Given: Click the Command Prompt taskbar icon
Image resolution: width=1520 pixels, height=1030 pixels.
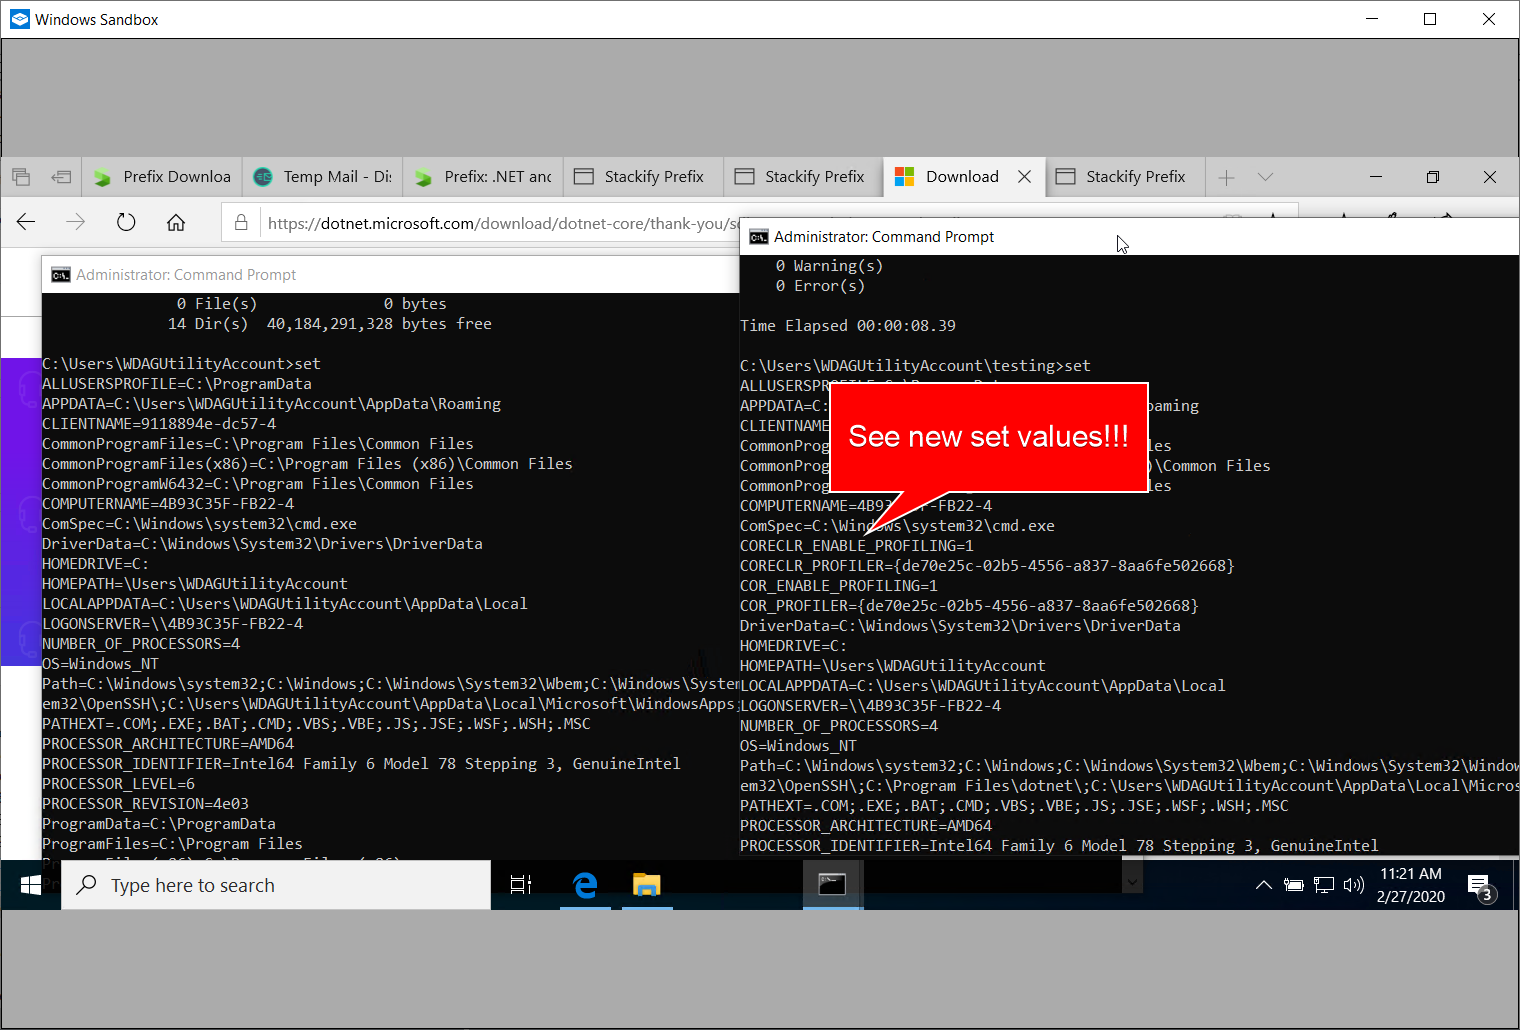Looking at the screenshot, I should click(x=832, y=885).
